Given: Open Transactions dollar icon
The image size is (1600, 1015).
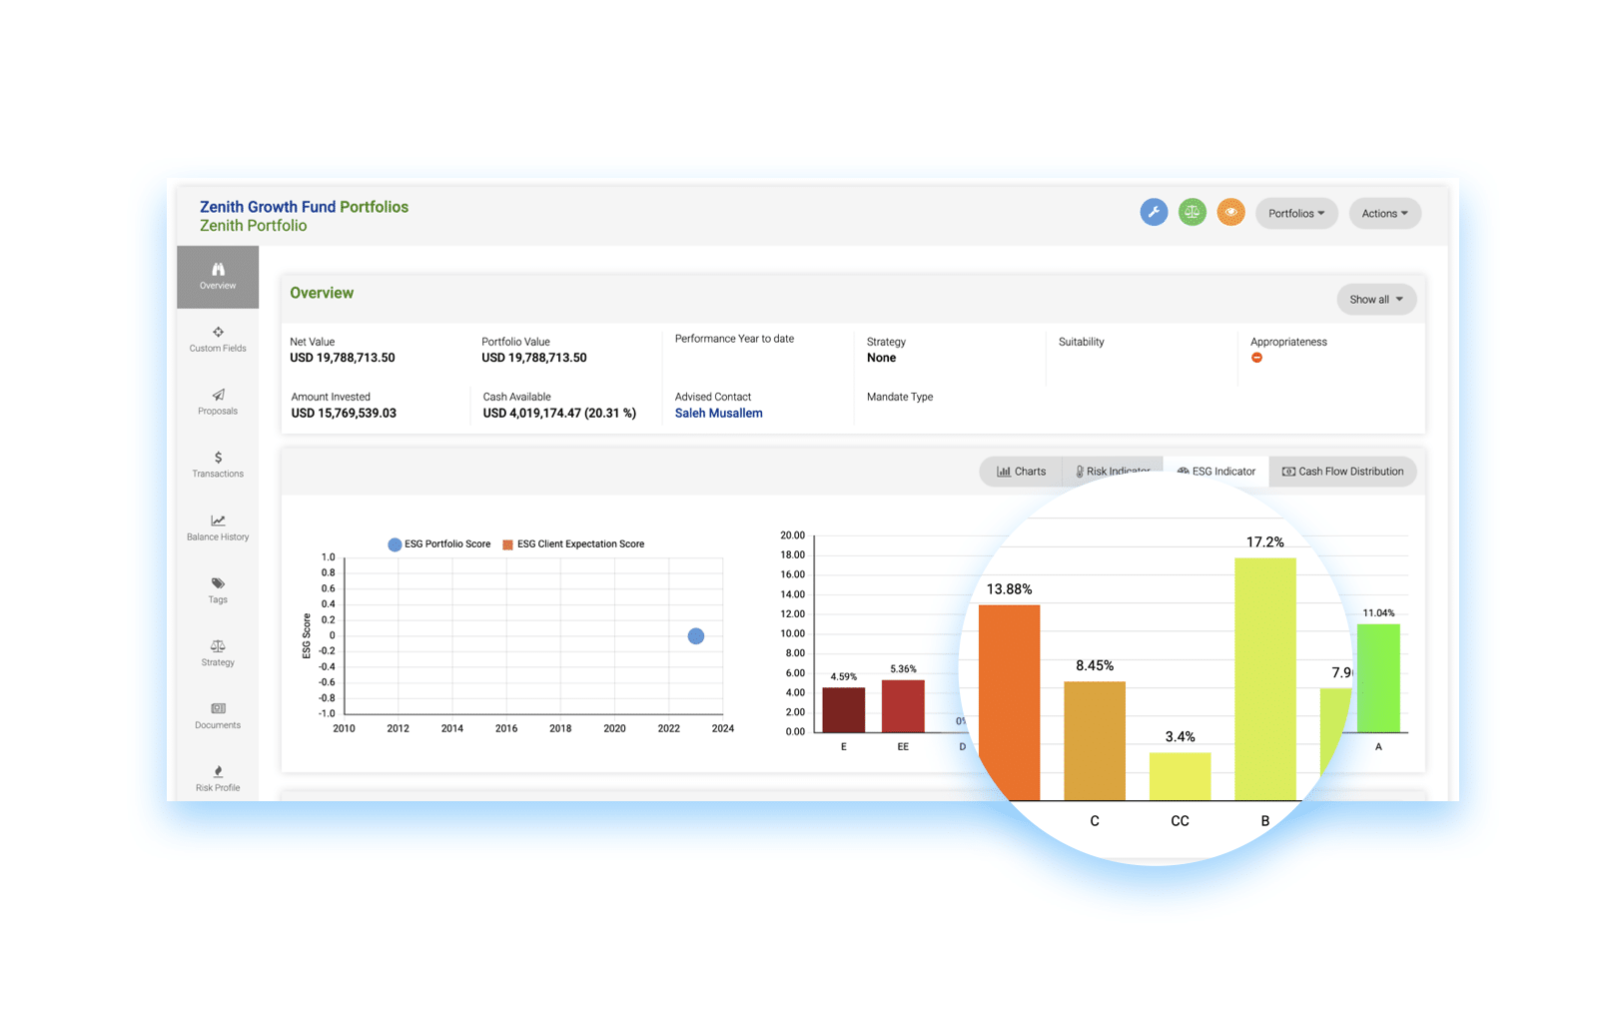Looking at the screenshot, I should (218, 458).
